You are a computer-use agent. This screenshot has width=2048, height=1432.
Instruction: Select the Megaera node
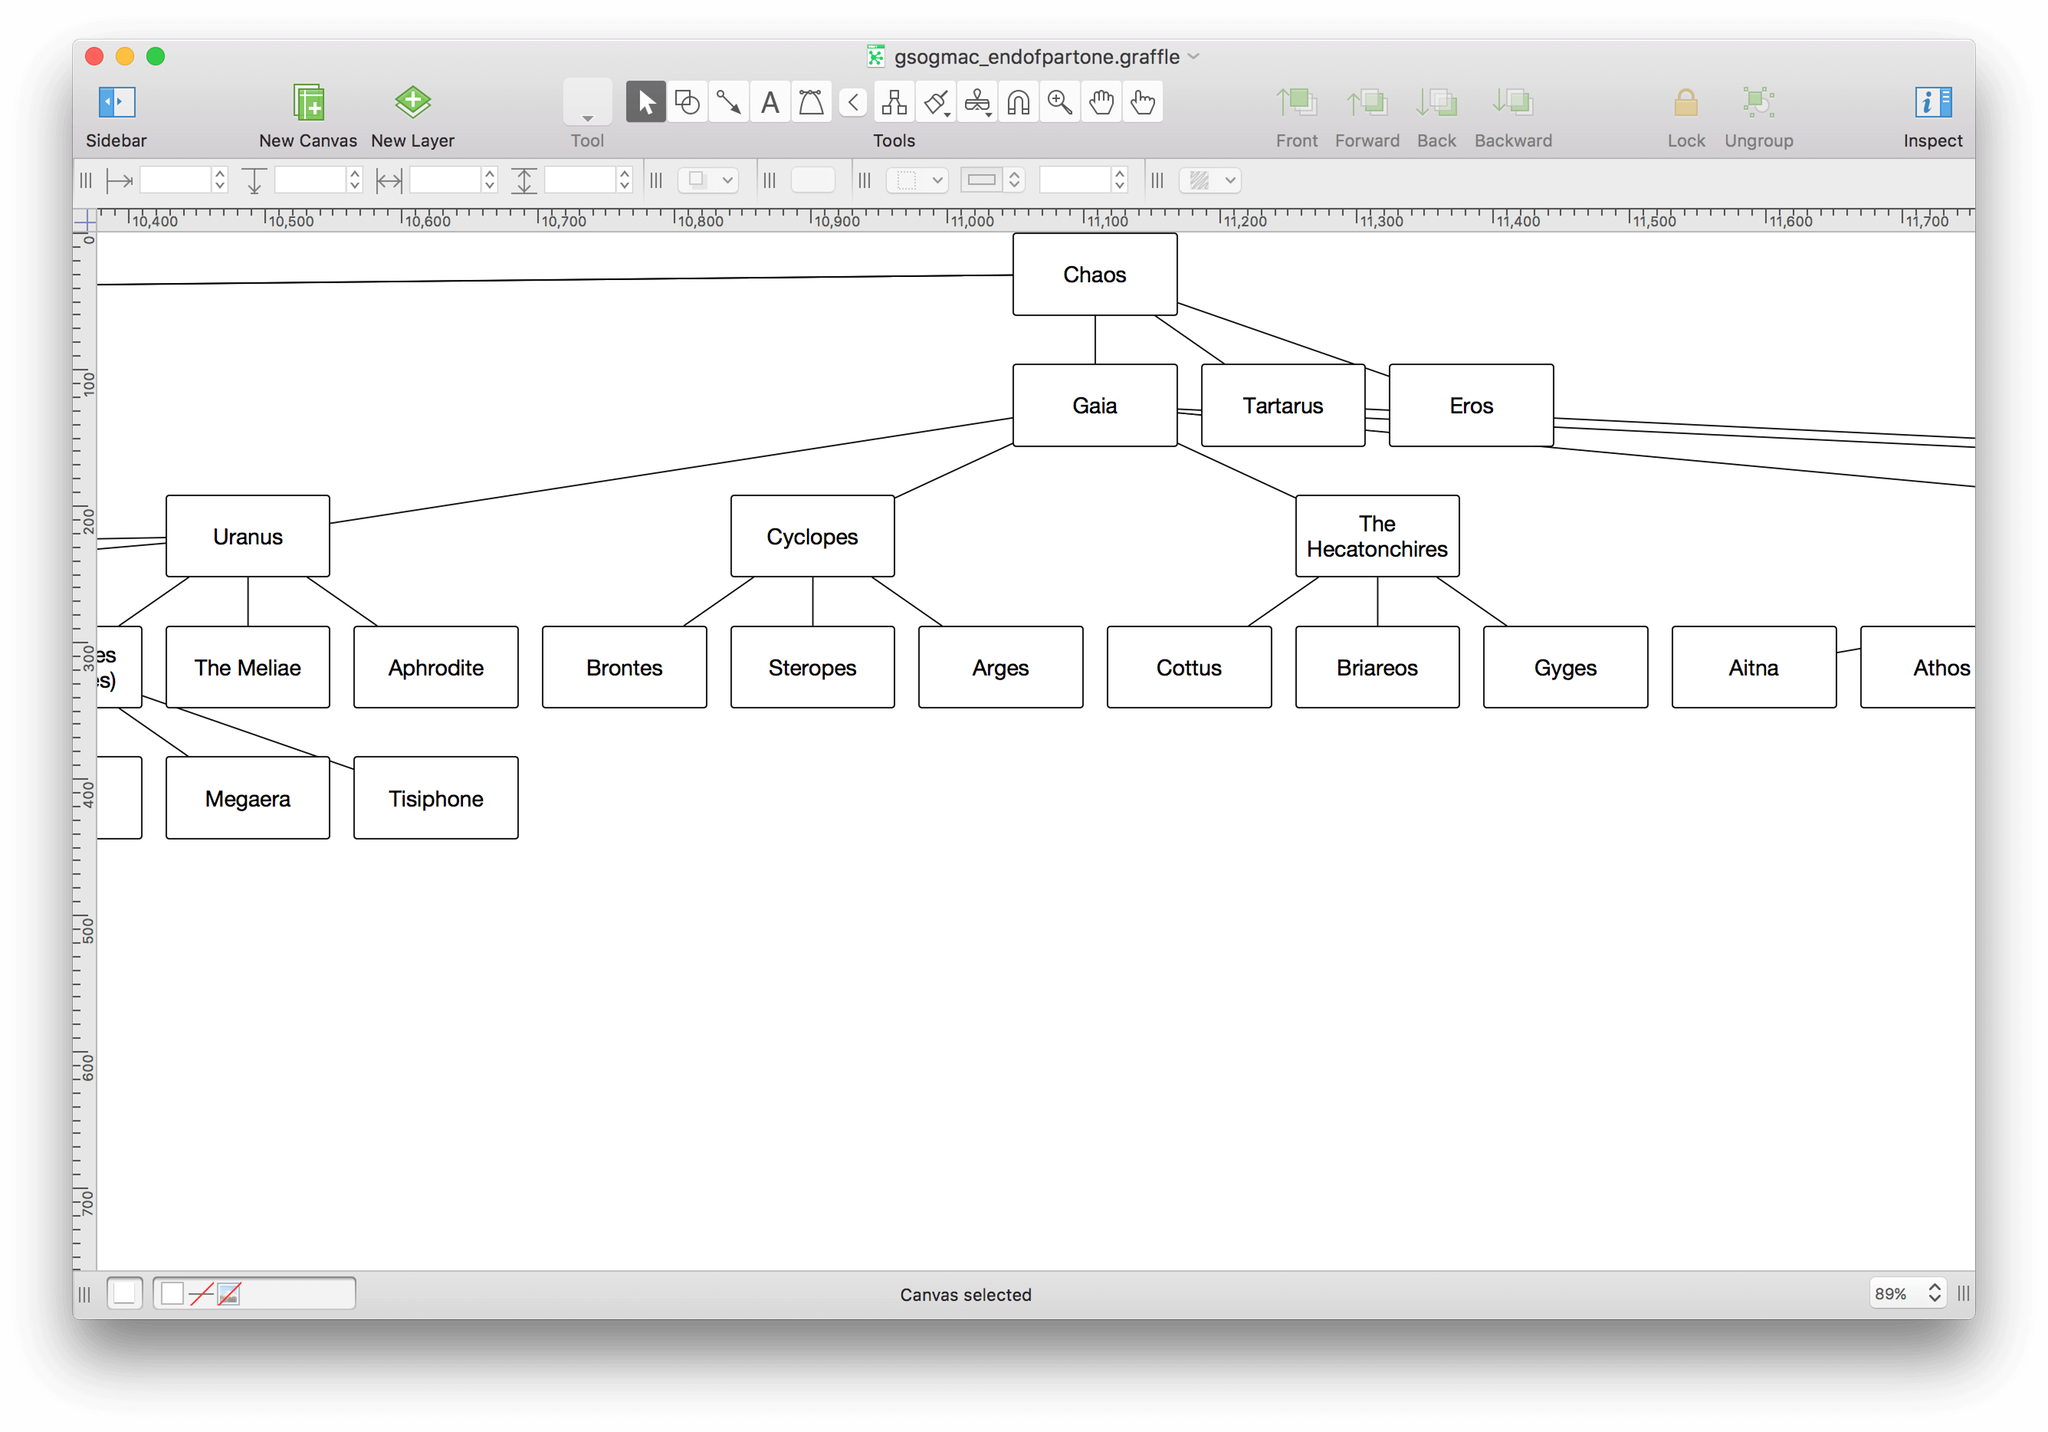click(x=248, y=798)
